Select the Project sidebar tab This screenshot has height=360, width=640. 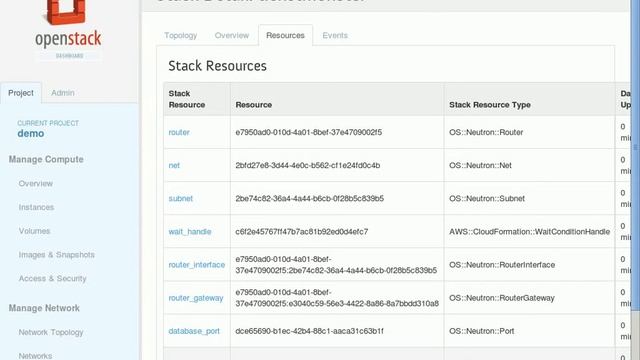coord(21,93)
